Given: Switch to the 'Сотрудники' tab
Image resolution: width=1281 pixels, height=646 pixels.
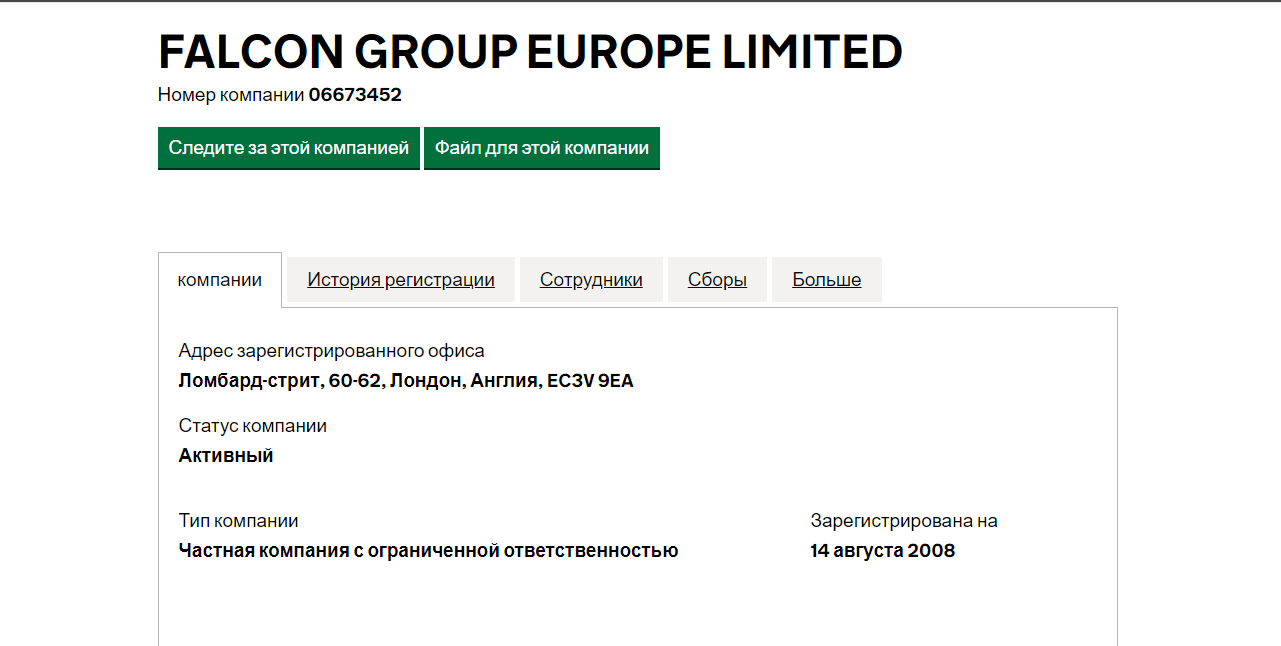Looking at the screenshot, I should pos(591,280).
